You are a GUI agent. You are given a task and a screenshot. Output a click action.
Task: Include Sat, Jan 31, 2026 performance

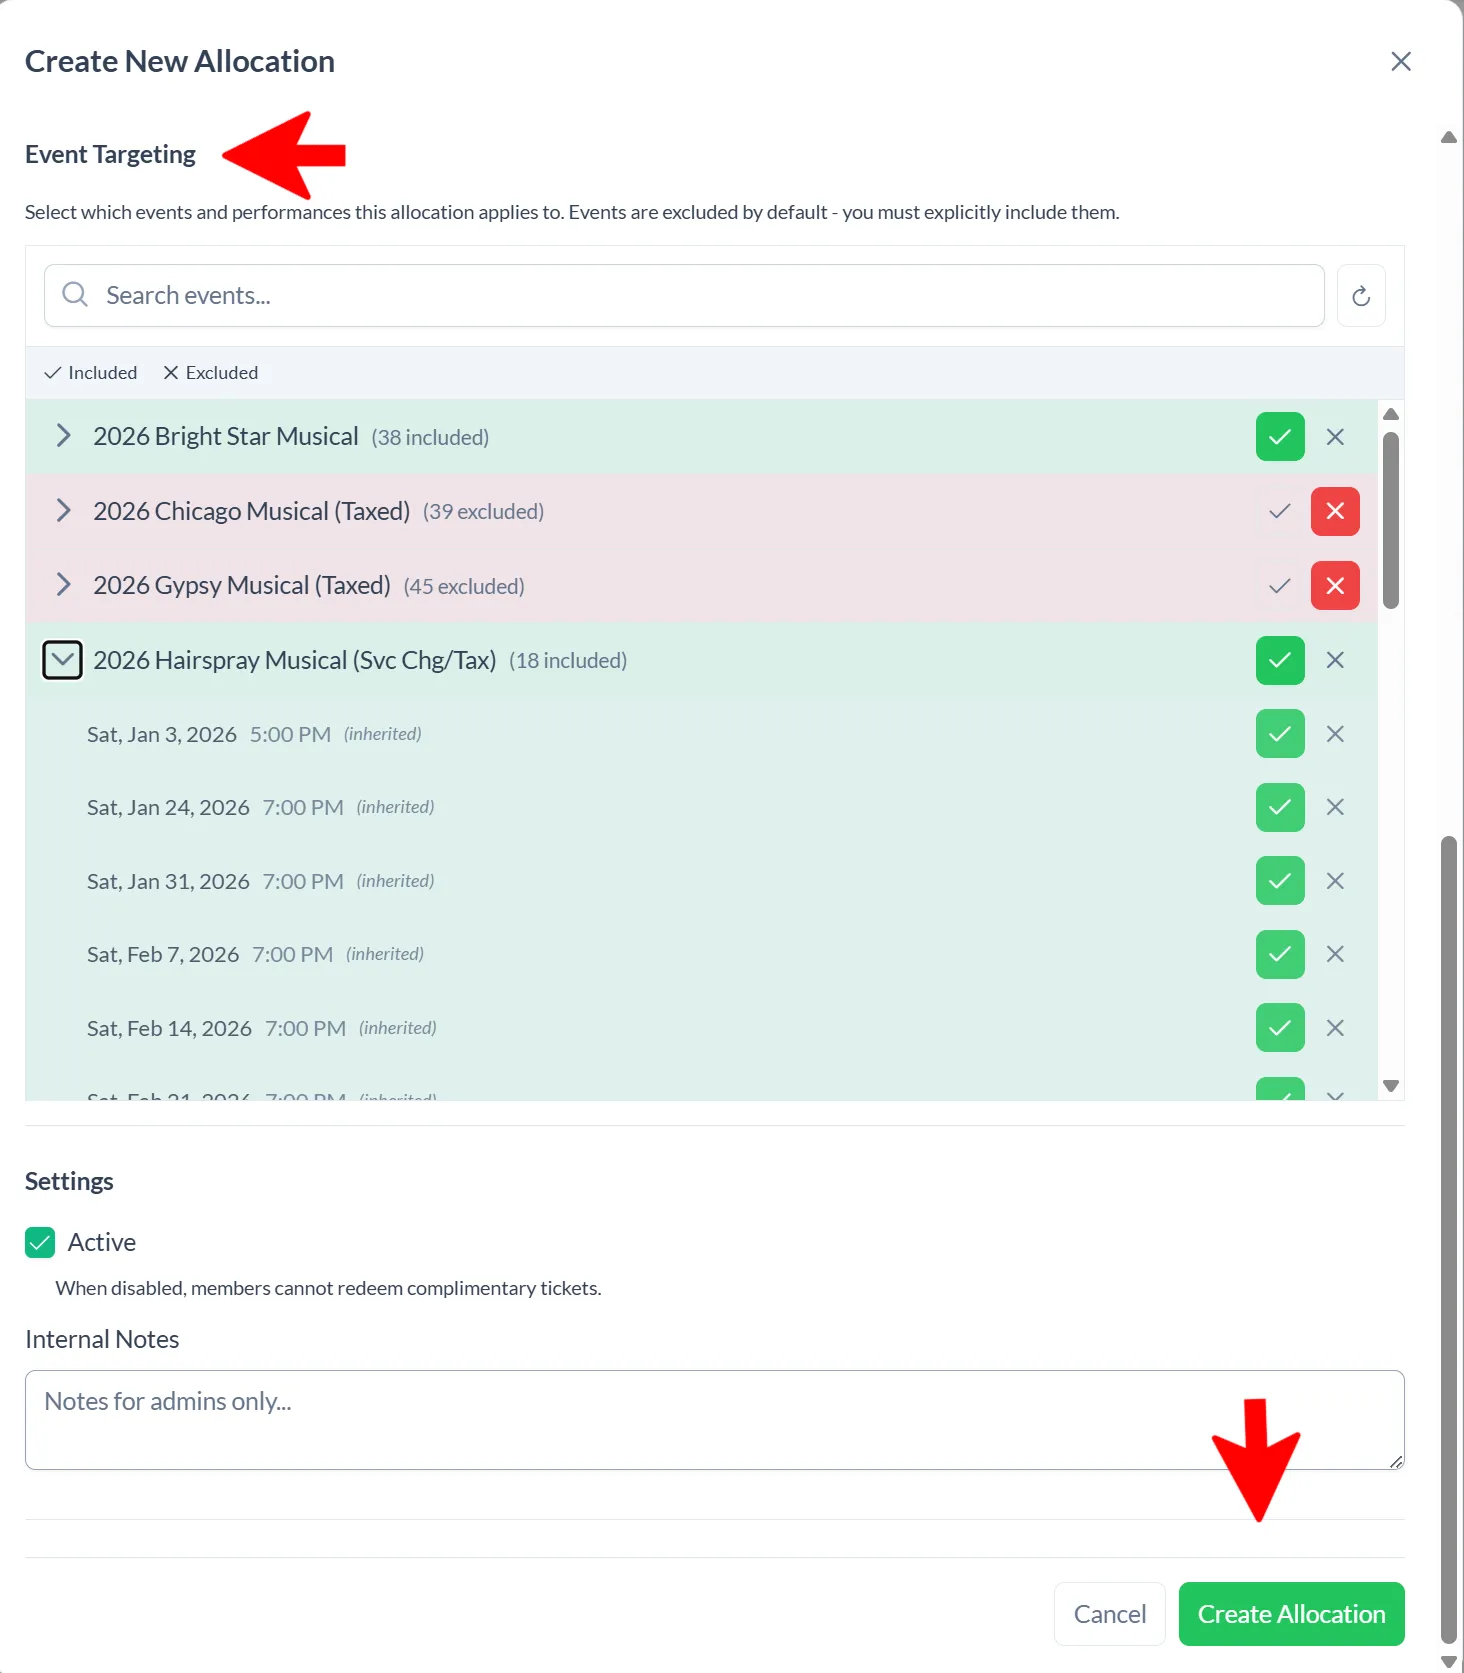(1280, 881)
